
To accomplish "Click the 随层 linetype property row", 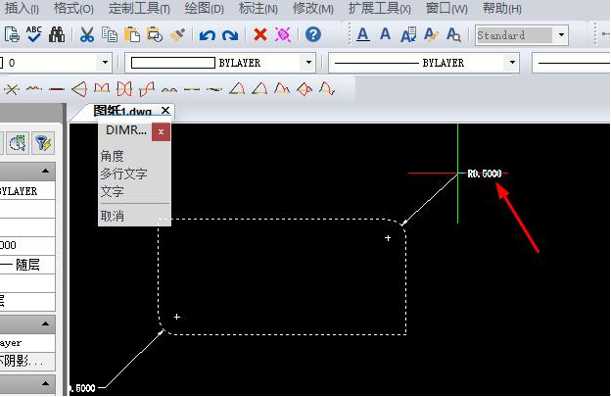I will (27, 265).
